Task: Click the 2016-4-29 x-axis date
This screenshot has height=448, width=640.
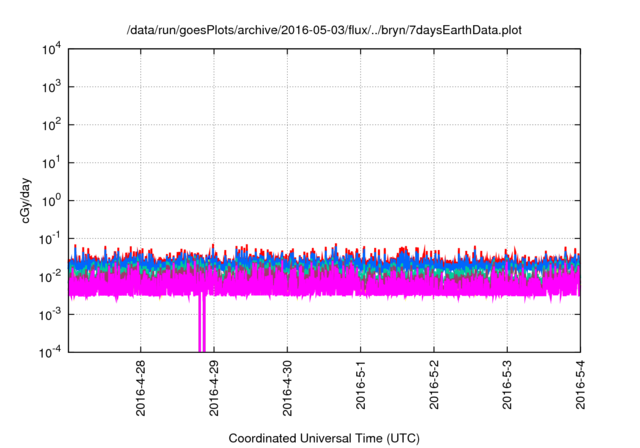Action: tap(214, 388)
